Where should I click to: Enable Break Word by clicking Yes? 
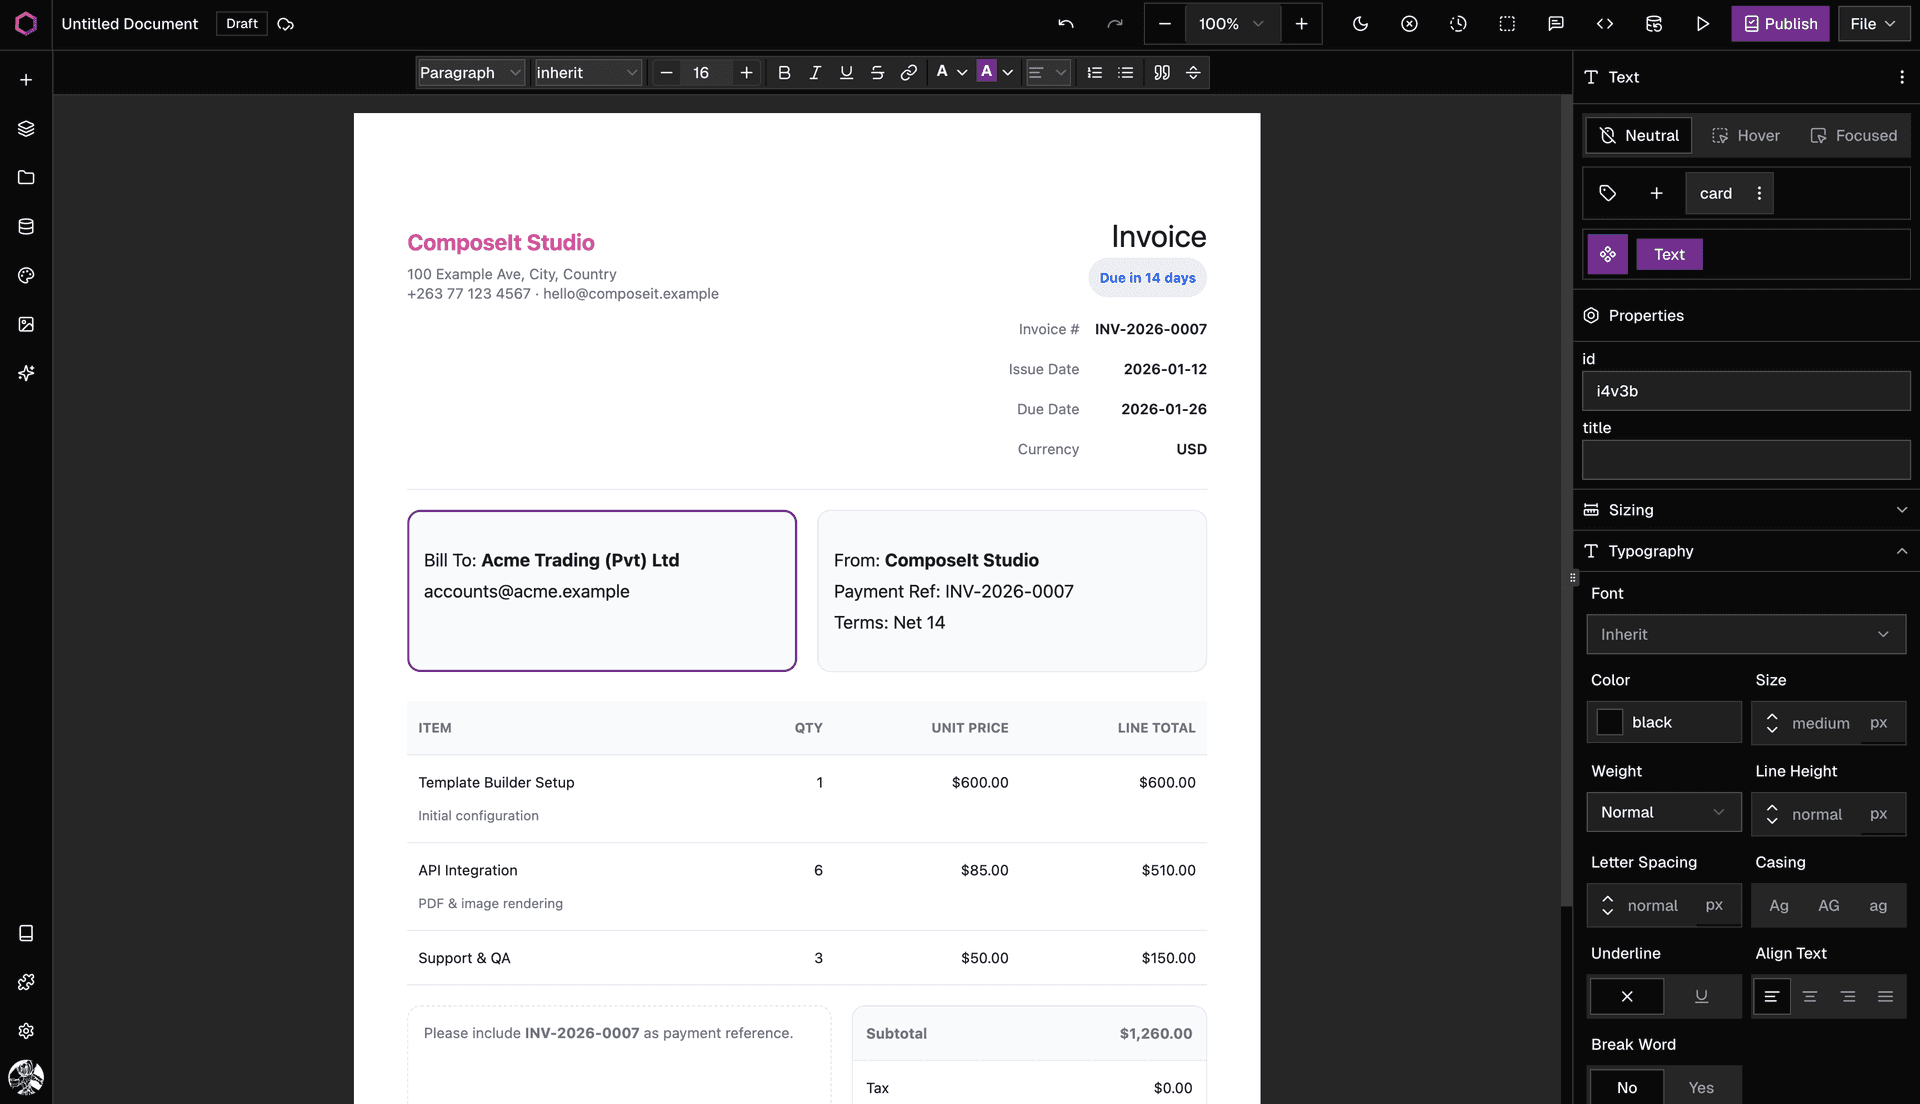pyautogui.click(x=1701, y=1087)
